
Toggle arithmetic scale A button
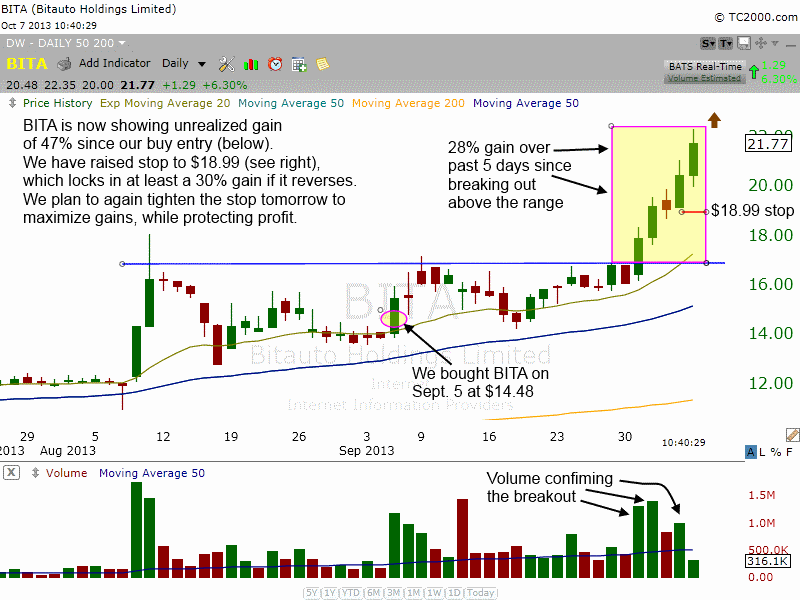coord(751,452)
